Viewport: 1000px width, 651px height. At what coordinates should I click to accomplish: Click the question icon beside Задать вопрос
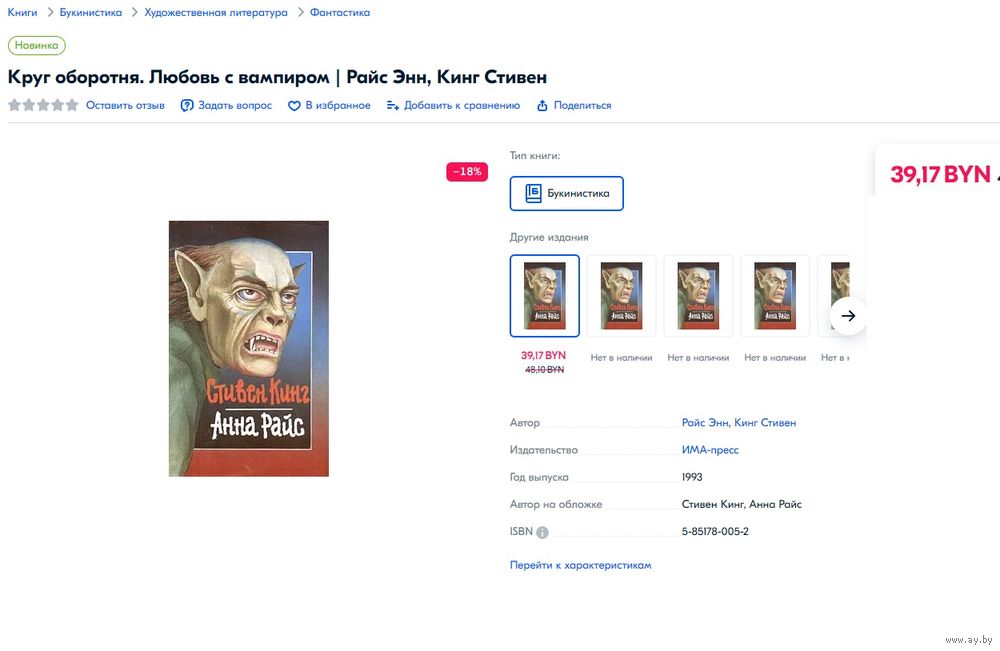click(x=187, y=106)
